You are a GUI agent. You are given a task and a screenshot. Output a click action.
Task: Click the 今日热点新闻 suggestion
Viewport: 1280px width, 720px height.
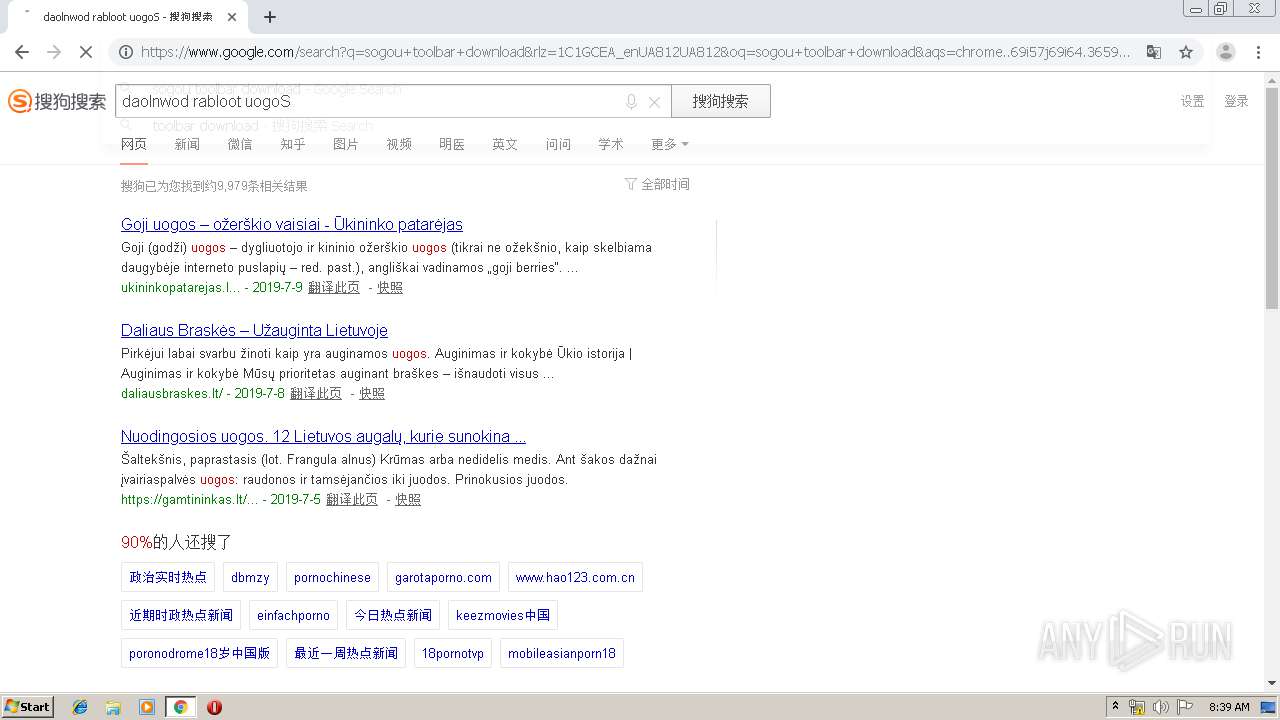(x=393, y=615)
